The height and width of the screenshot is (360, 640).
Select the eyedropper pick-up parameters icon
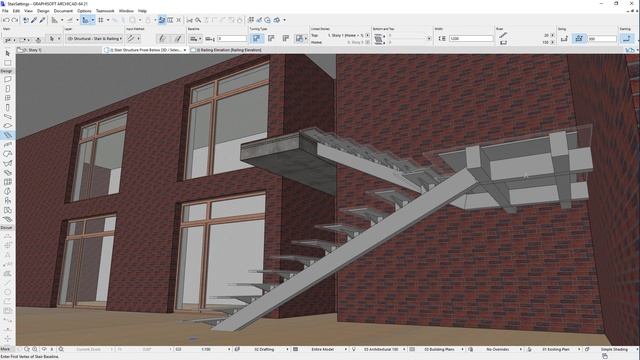34,20
